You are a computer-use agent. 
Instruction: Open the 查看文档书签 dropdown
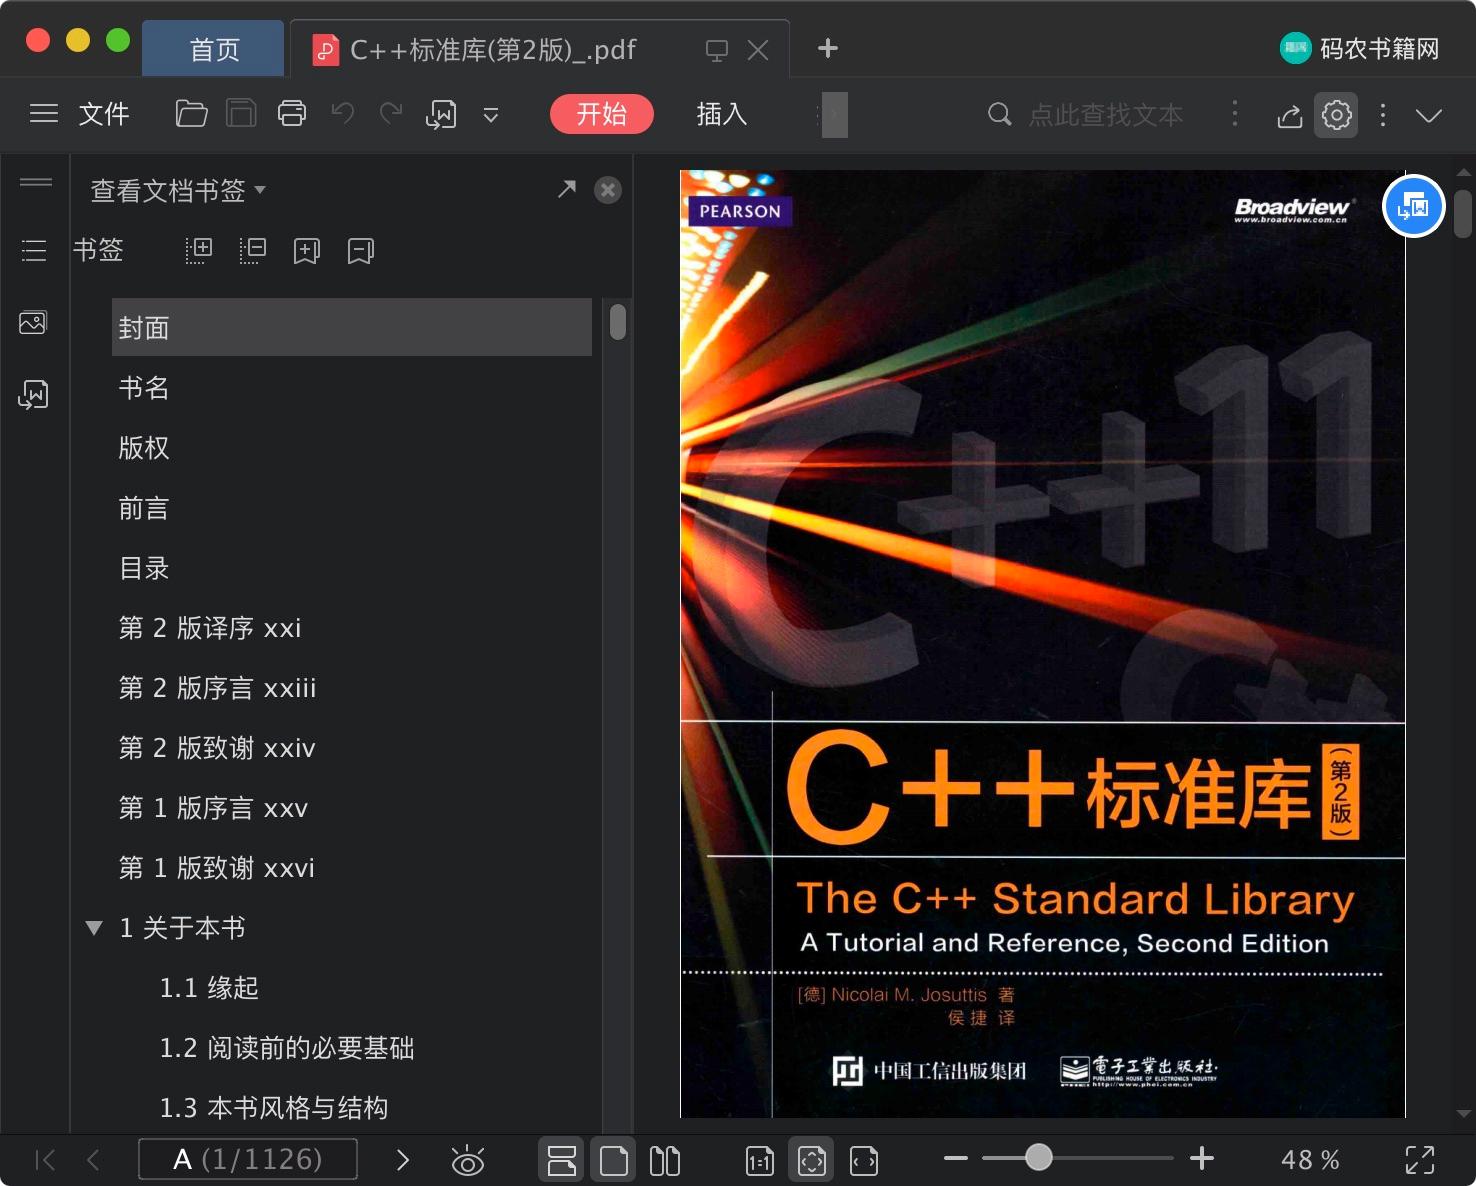tap(178, 190)
